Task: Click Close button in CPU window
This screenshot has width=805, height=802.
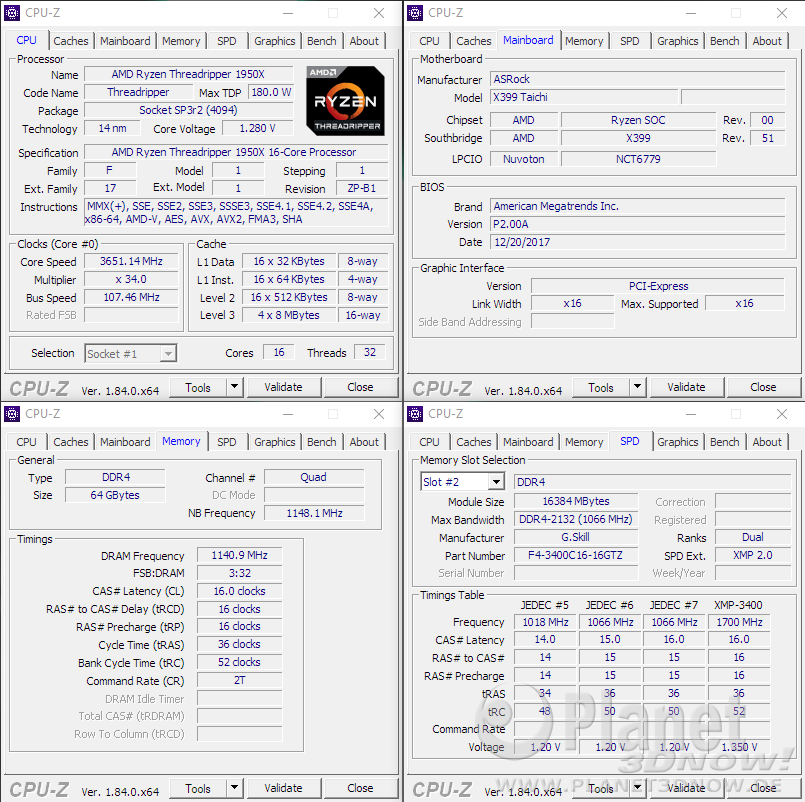Action: point(360,387)
